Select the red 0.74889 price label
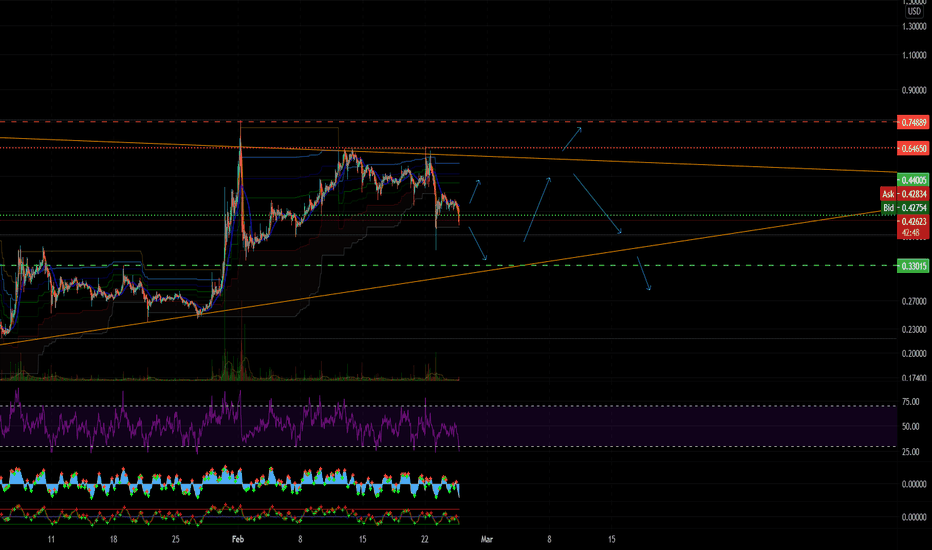Viewport: 932px width, 550px height. coord(913,122)
